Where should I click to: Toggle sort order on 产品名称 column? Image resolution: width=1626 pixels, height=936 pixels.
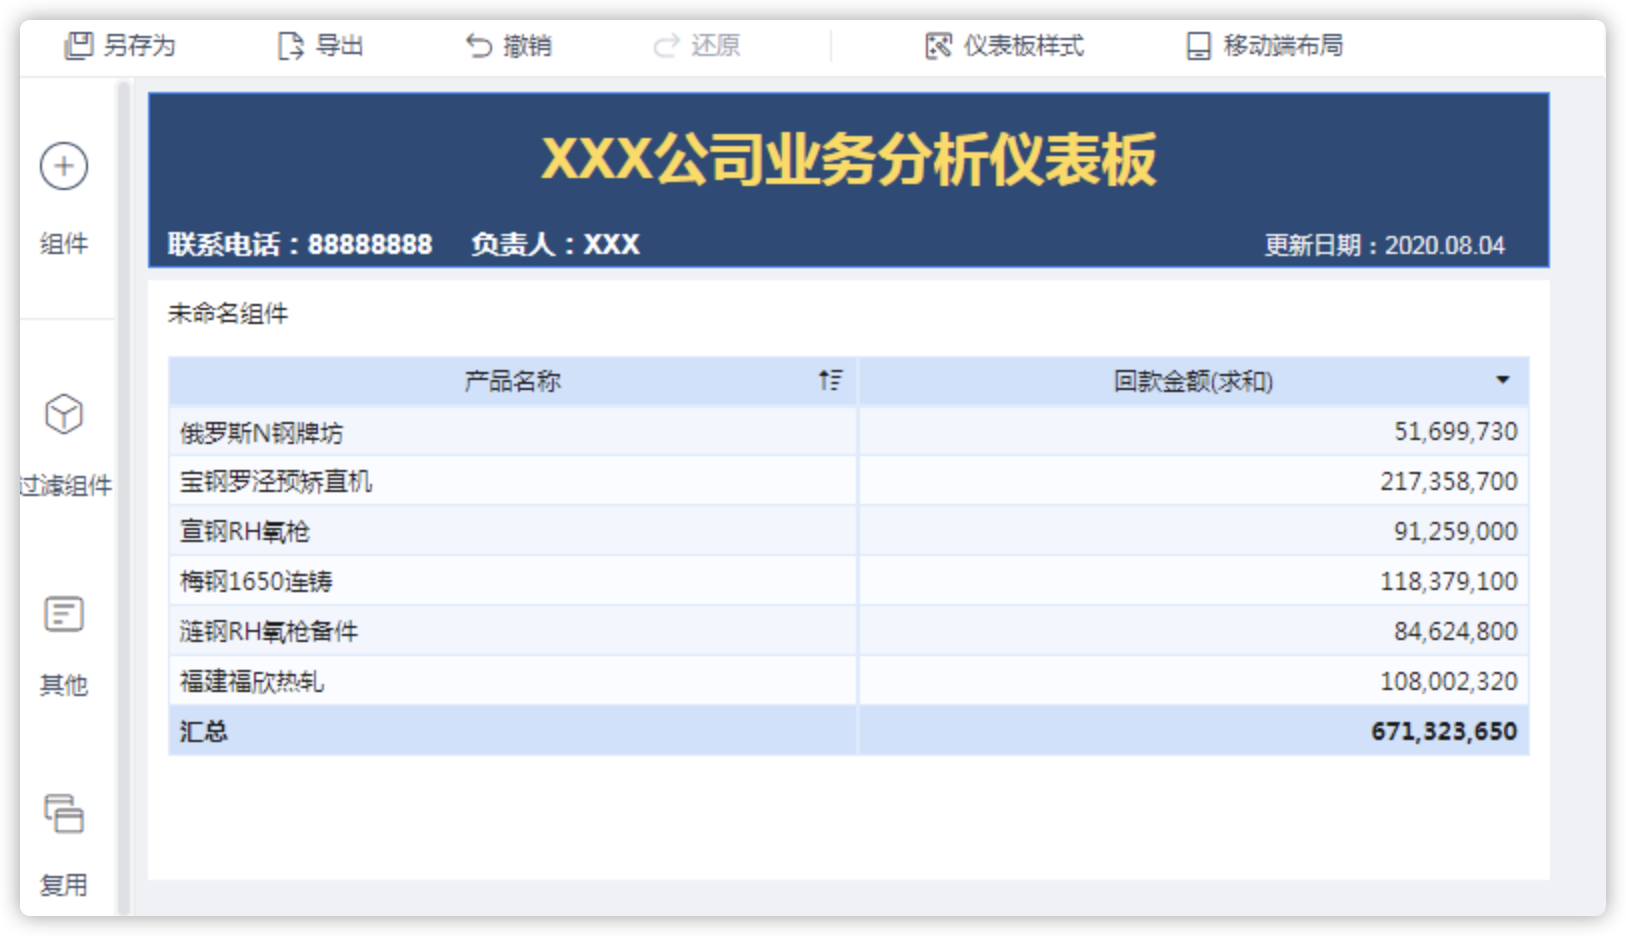point(830,380)
